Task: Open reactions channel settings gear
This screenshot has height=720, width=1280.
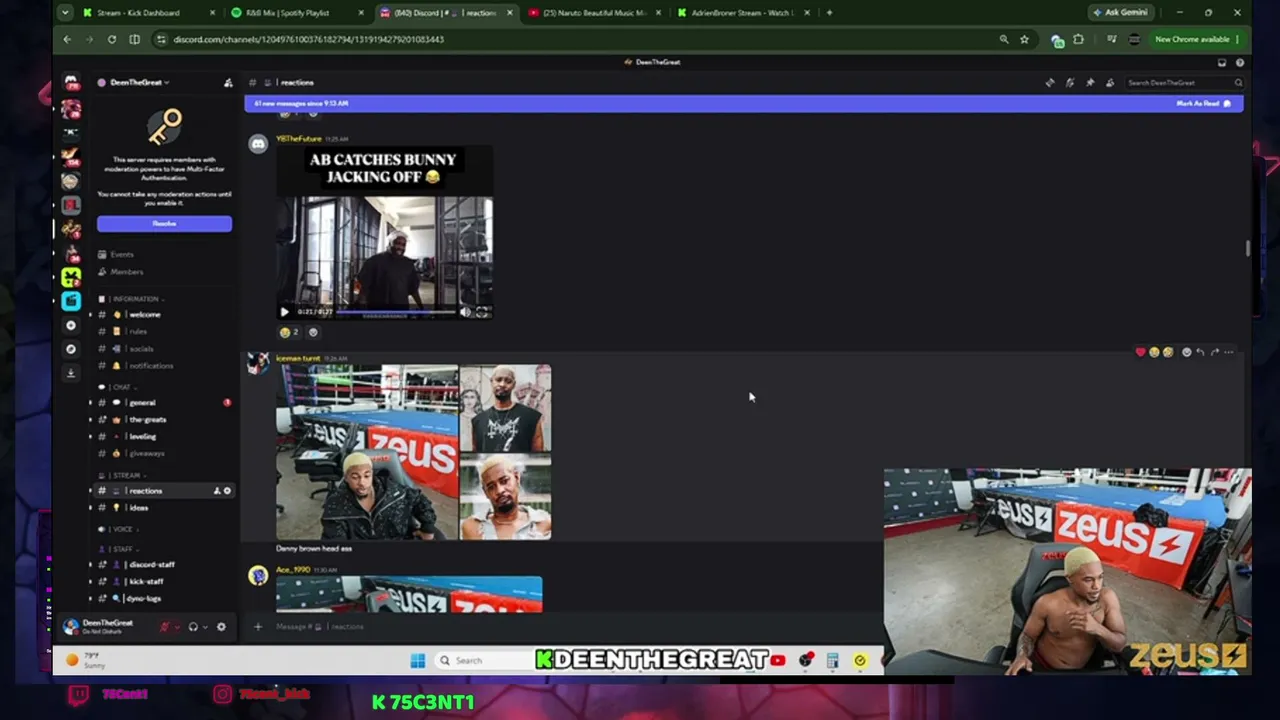Action: tap(227, 491)
